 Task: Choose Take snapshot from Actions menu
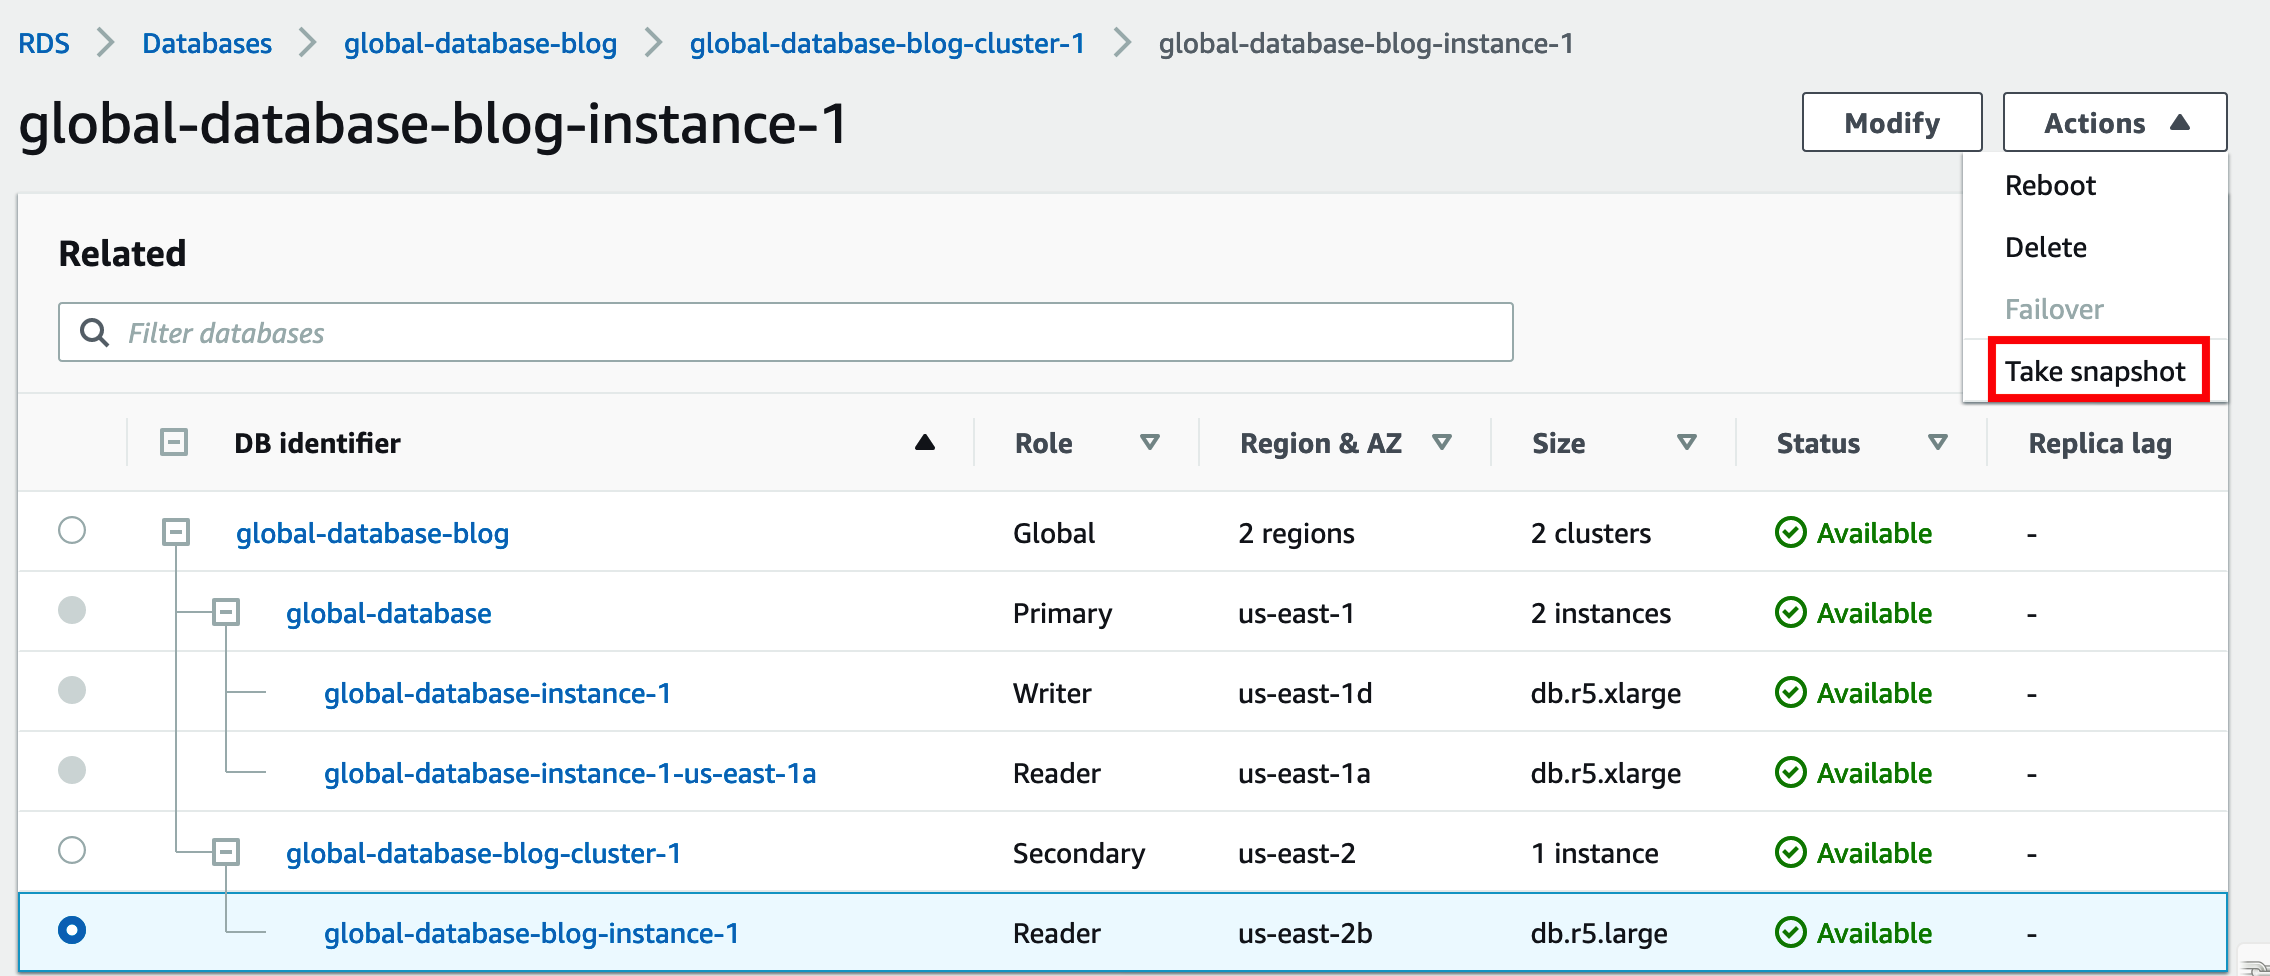click(2095, 371)
